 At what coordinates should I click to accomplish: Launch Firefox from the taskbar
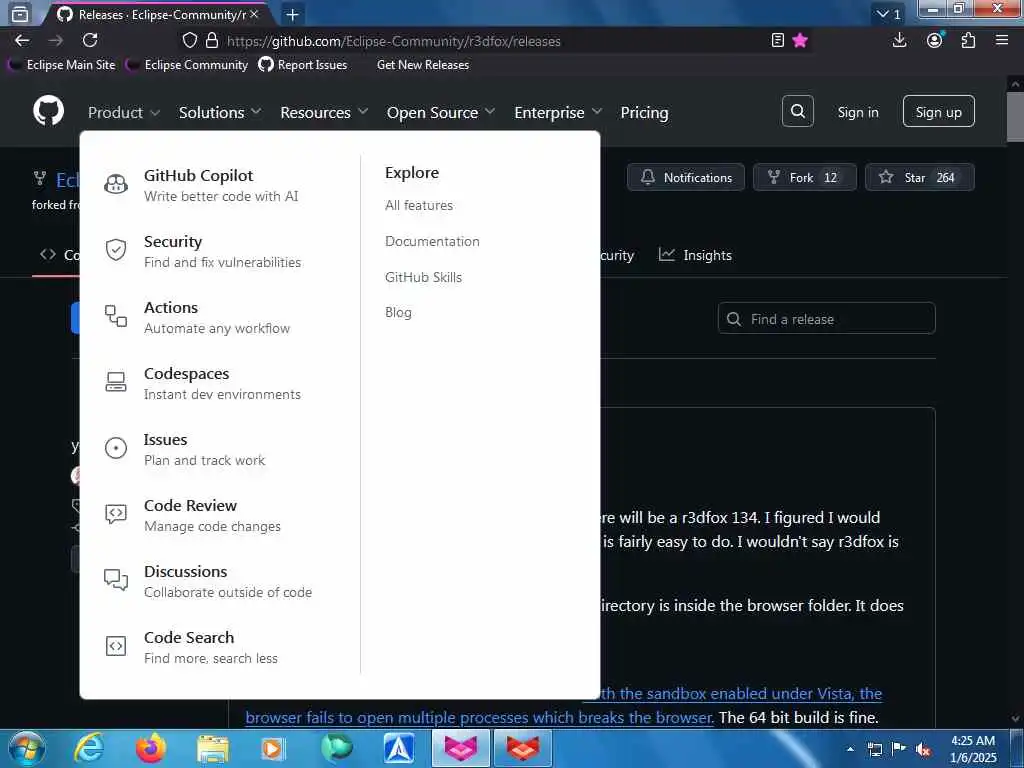pos(150,748)
